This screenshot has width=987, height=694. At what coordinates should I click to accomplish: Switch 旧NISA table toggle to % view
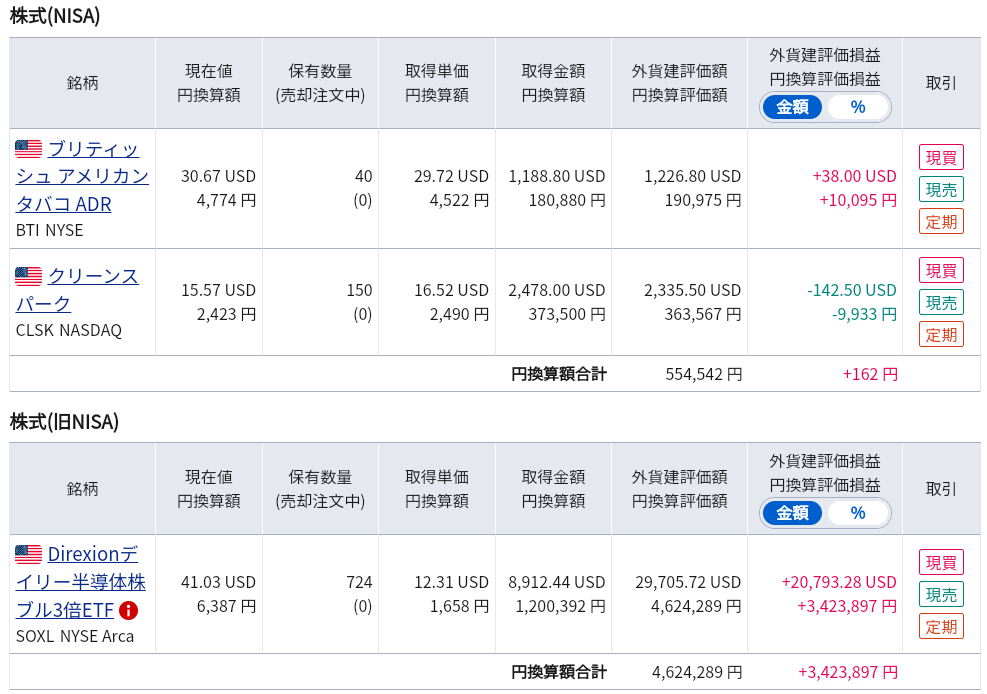(857, 513)
